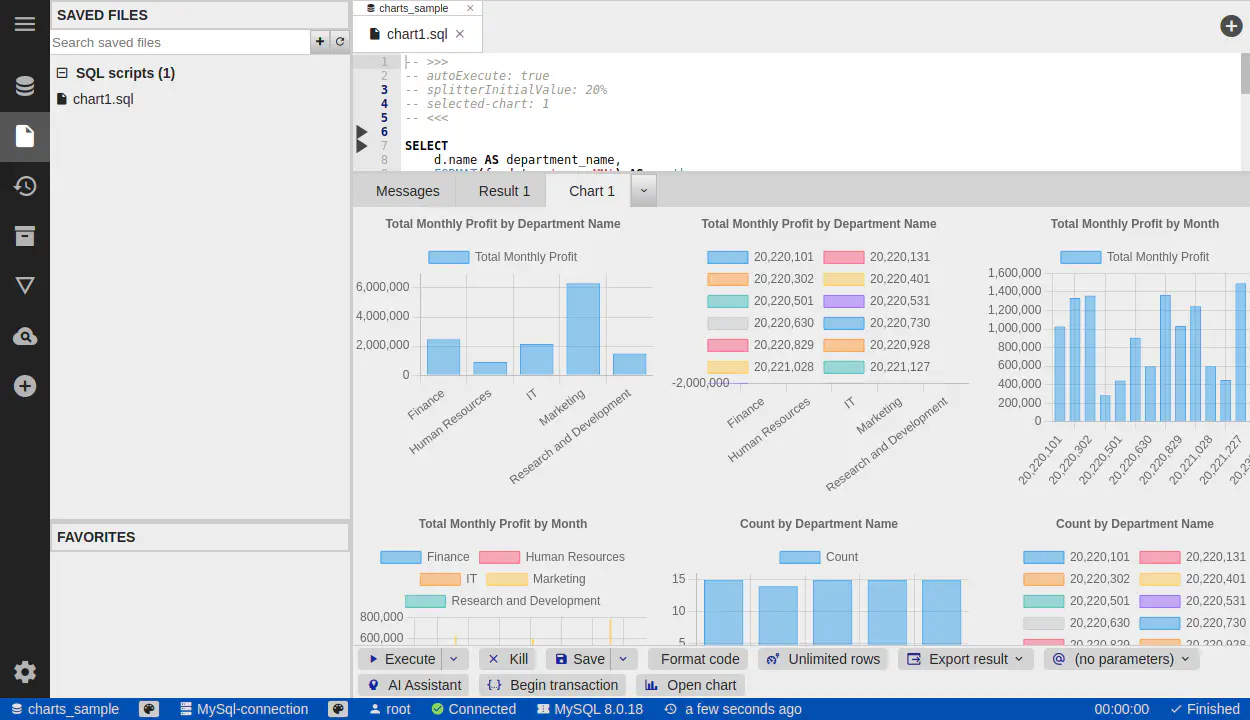Open the settings gear icon
Viewport: 1250px width, 720px height.
[25, 672]
